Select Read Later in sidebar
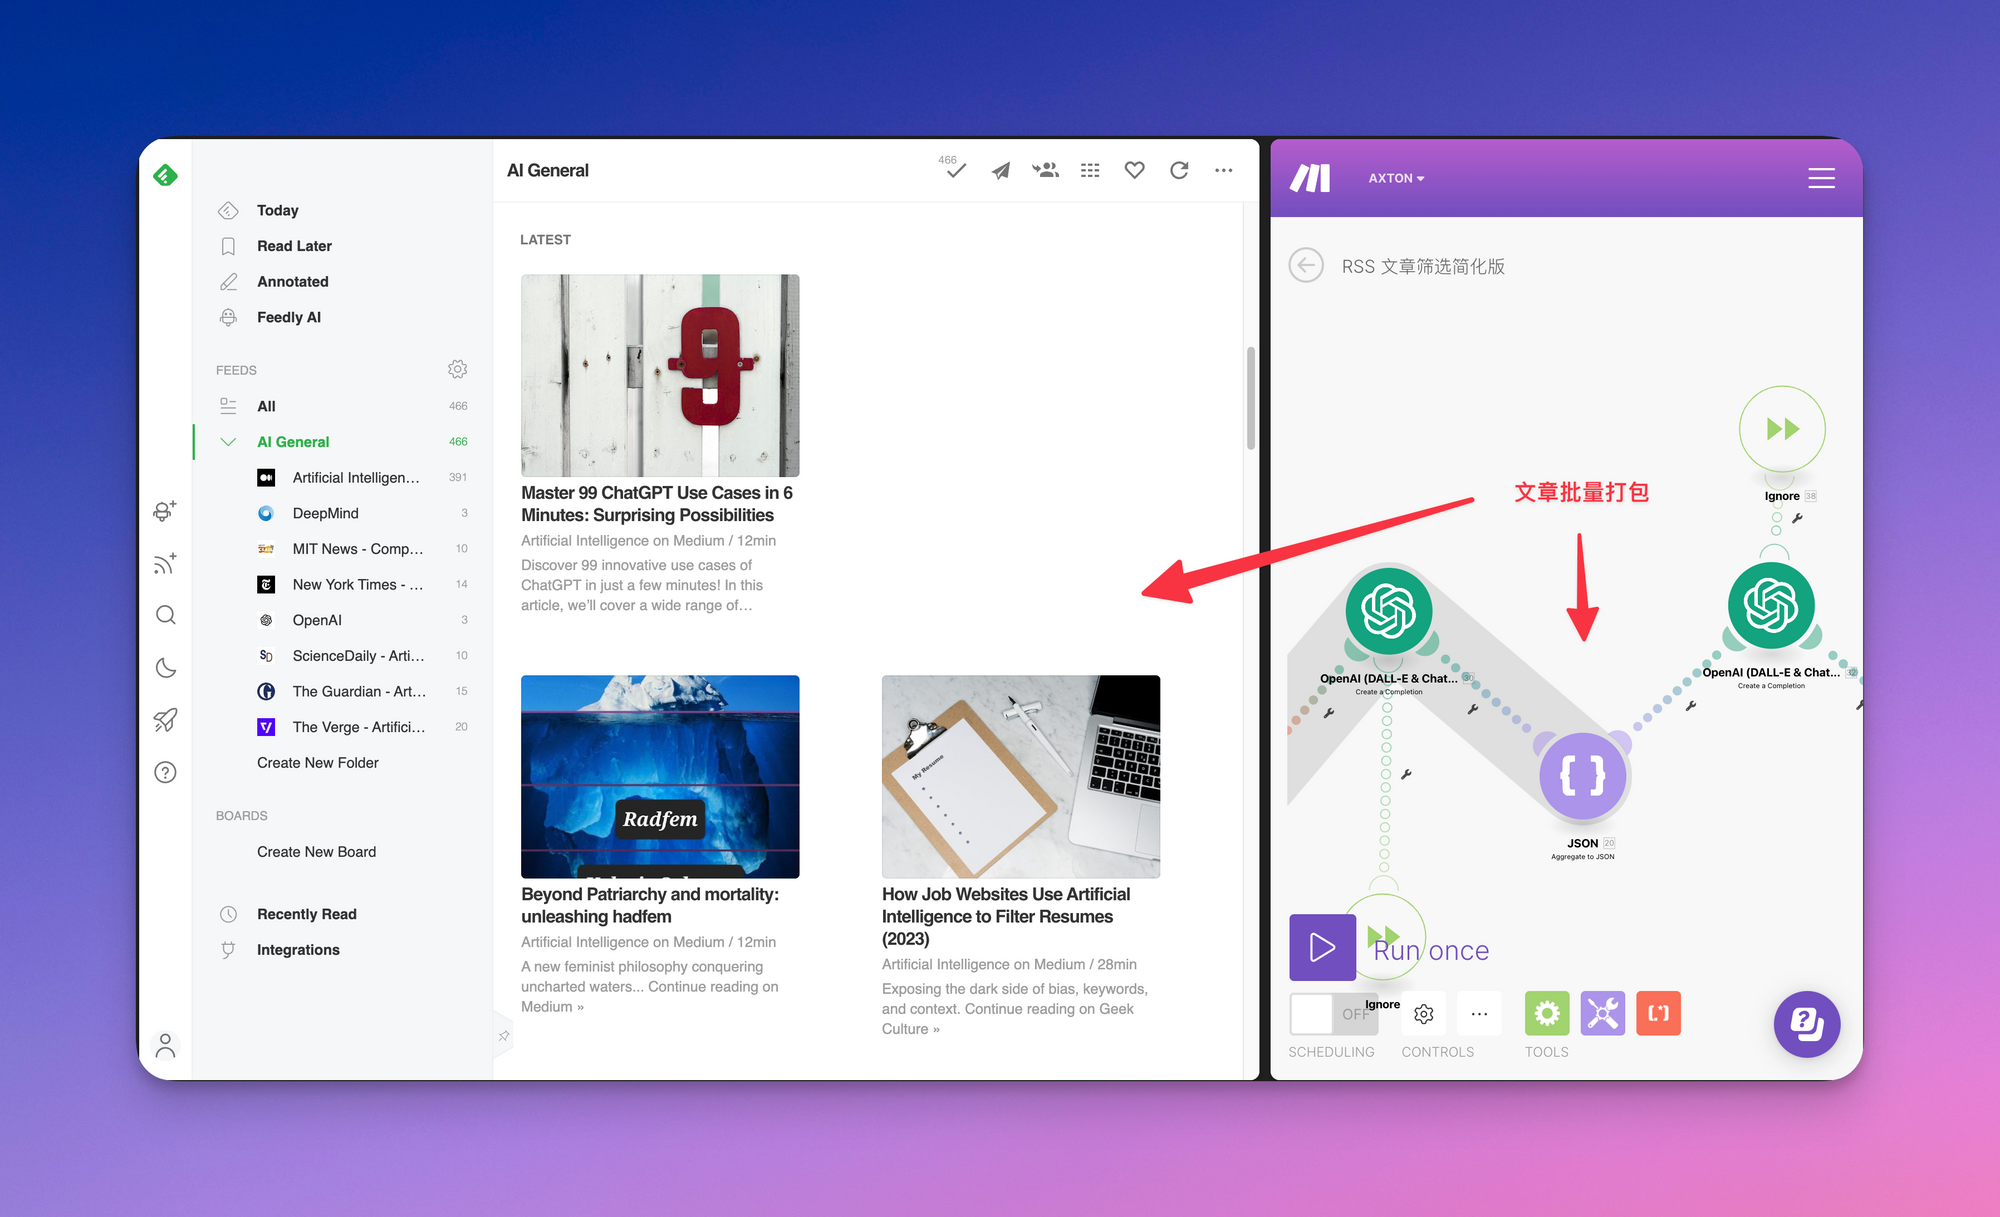2000x1217 pixels. [294, 246]
